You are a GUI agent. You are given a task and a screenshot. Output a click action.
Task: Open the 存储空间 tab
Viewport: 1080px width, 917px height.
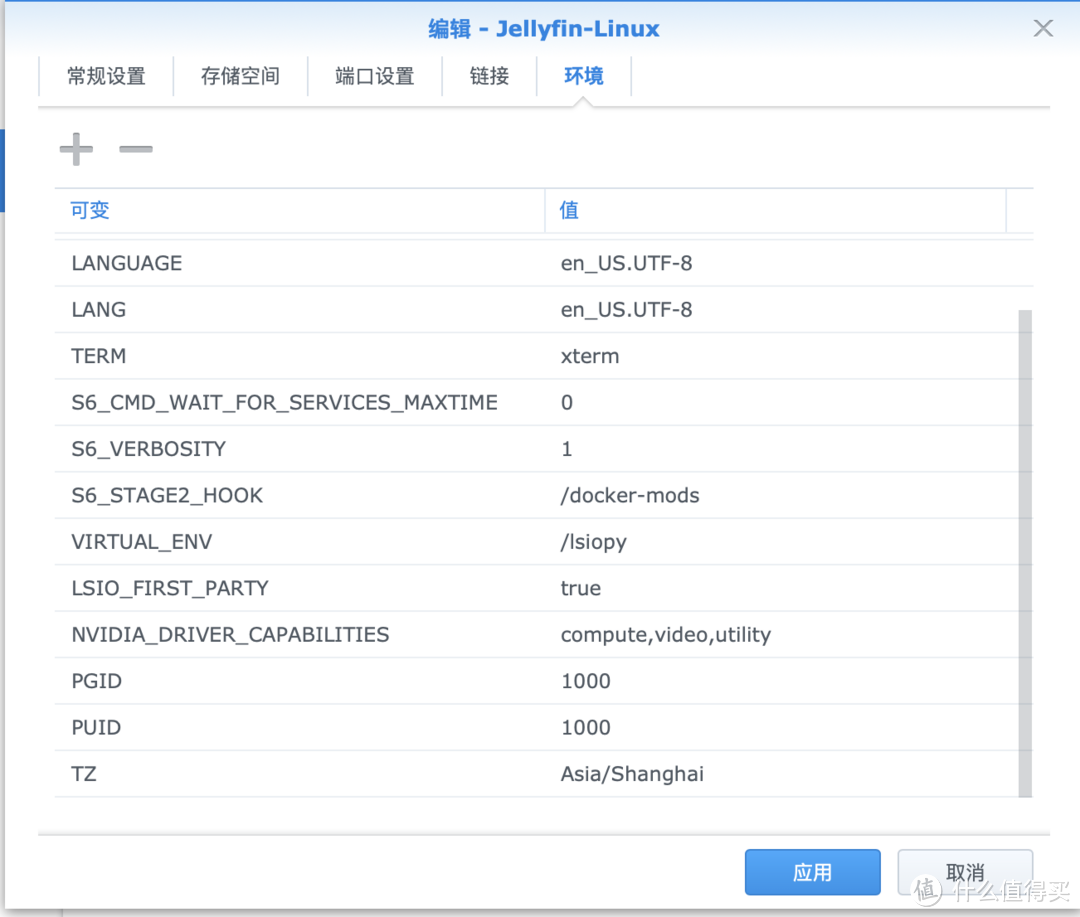point(240,76)
